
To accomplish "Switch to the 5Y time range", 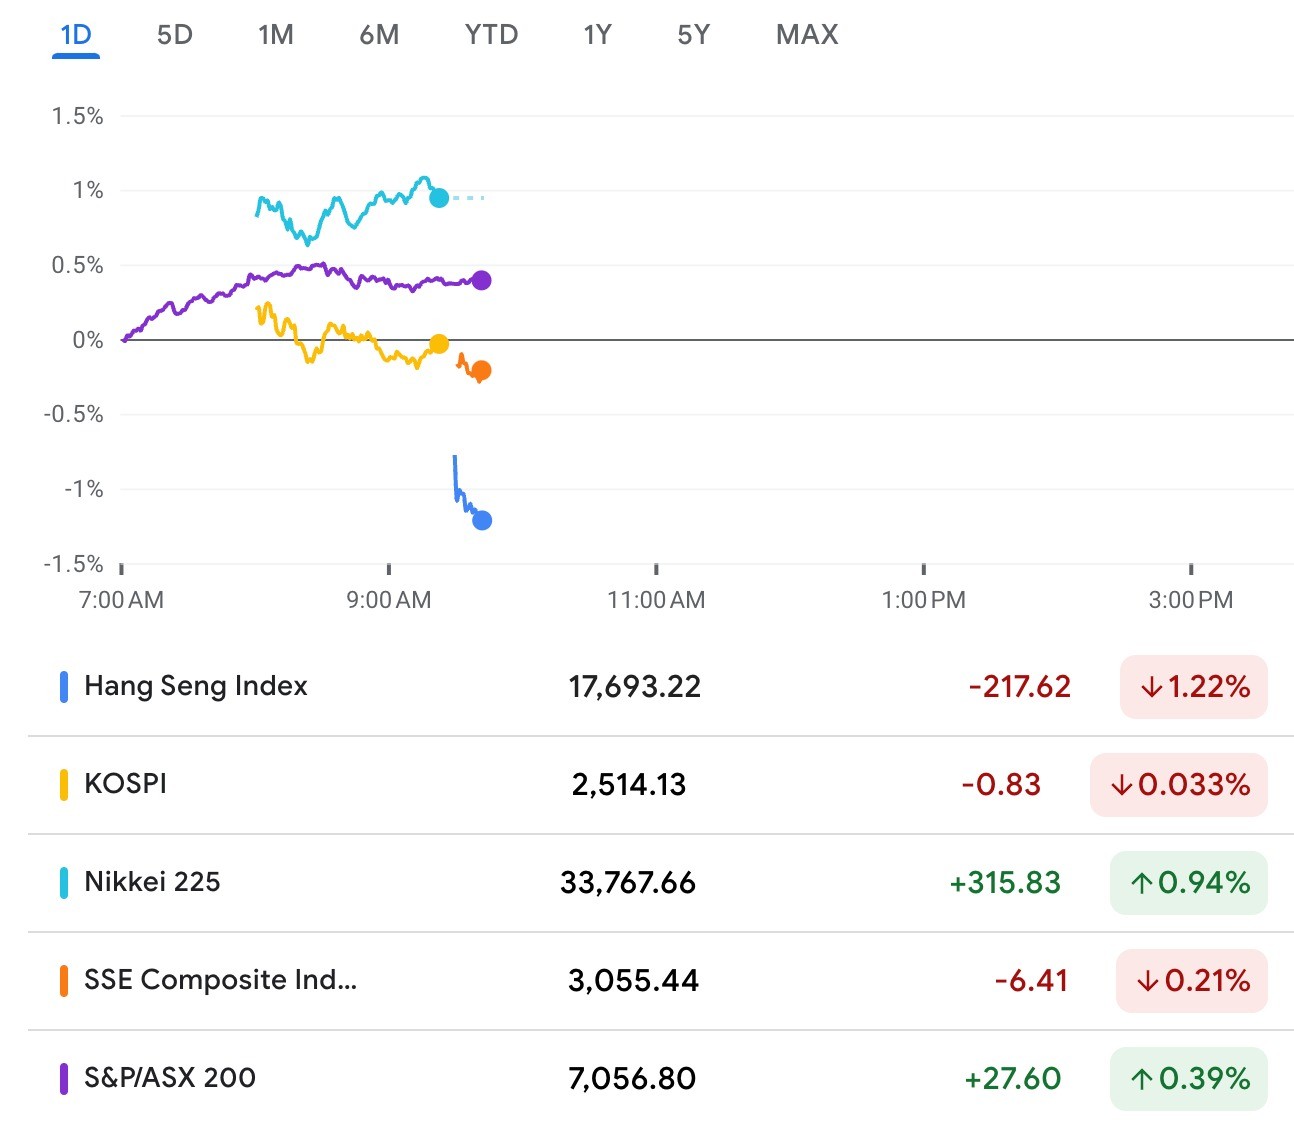I will (x=693, y=35).
